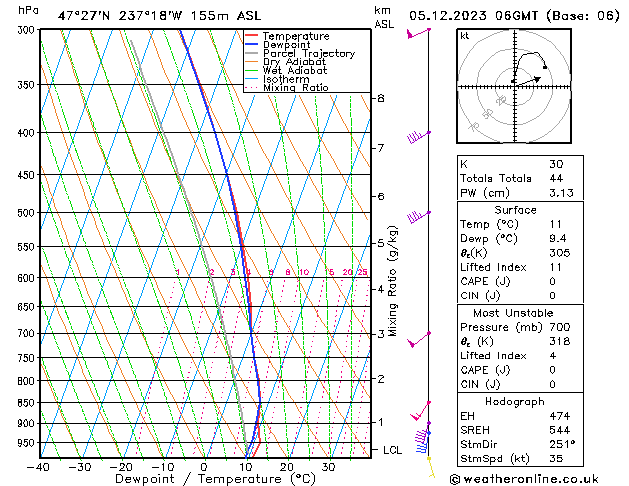Click the Surface section heading
Image resolution: width=629 pixels, height=486 pixels.
[x=515, y=210]
